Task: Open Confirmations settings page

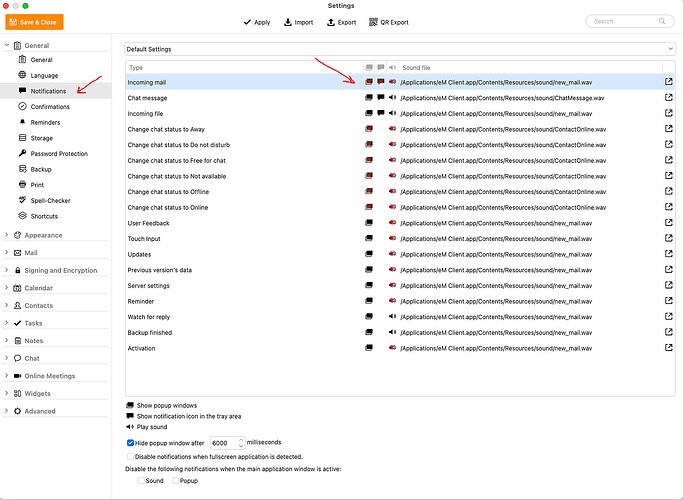Action: (50, 107)
